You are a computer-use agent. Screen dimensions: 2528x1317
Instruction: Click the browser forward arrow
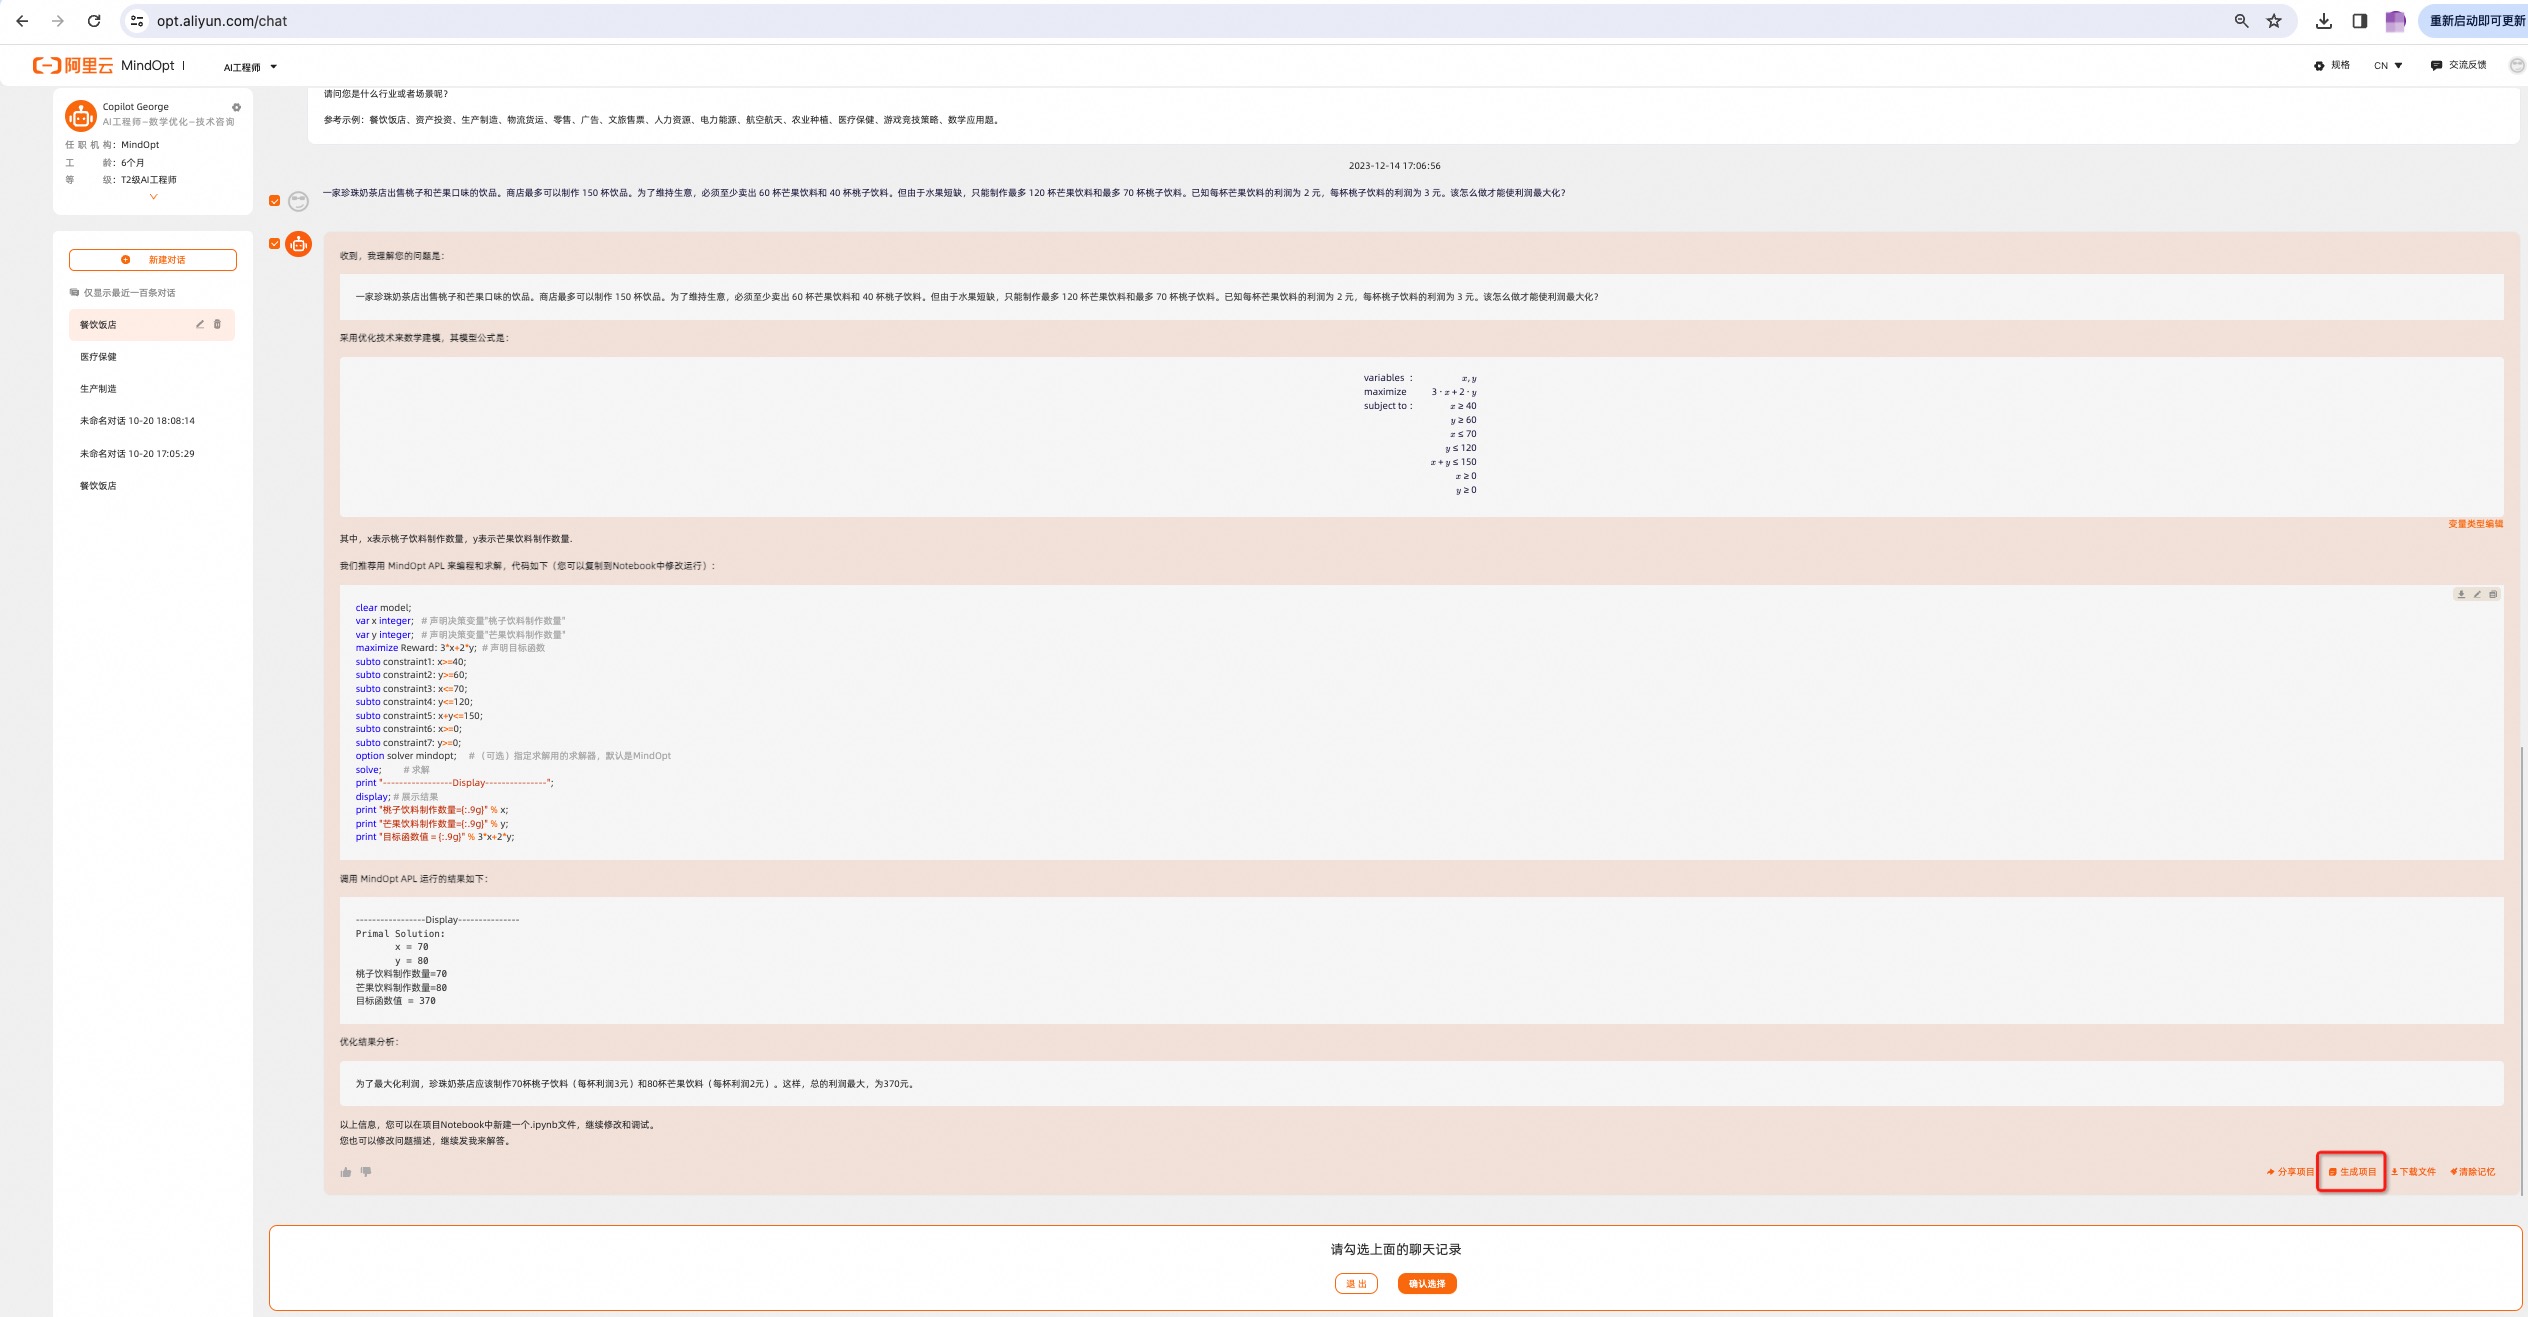coord(58,21)
